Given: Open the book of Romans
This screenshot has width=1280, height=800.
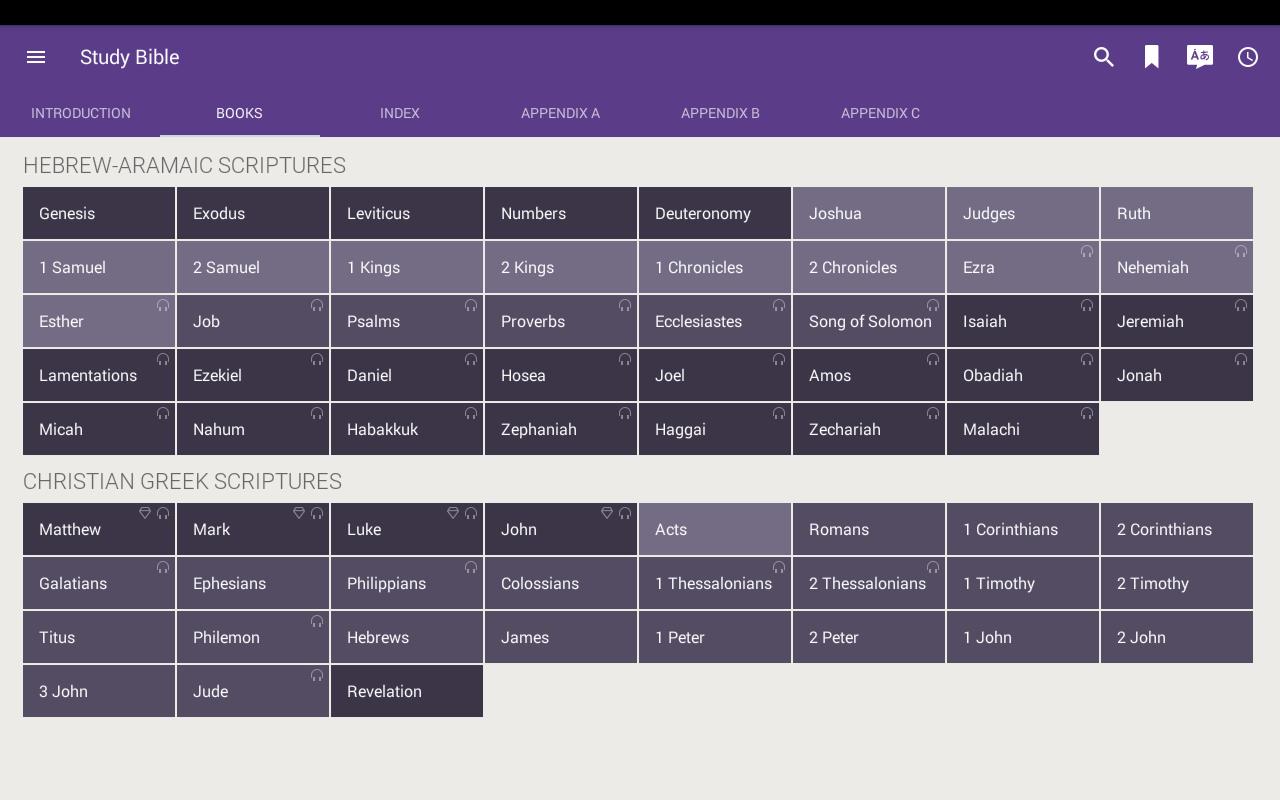Looking at the screenshot, I should (x=869, y=530).
